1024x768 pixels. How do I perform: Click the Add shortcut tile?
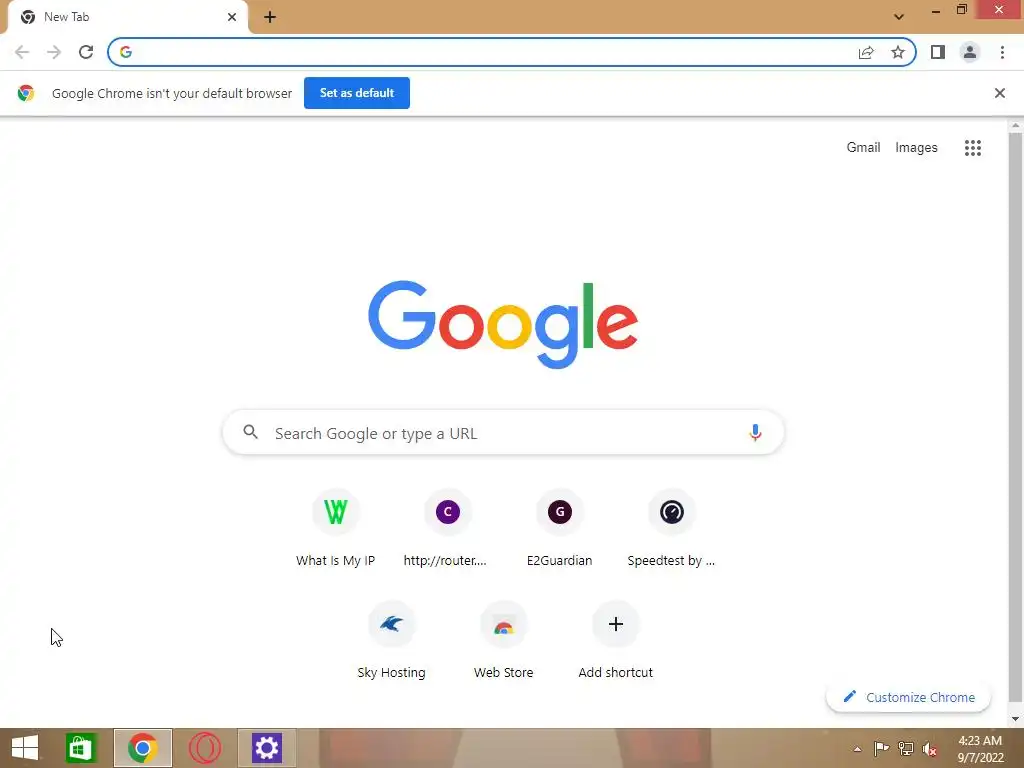(x=616, y=641)
